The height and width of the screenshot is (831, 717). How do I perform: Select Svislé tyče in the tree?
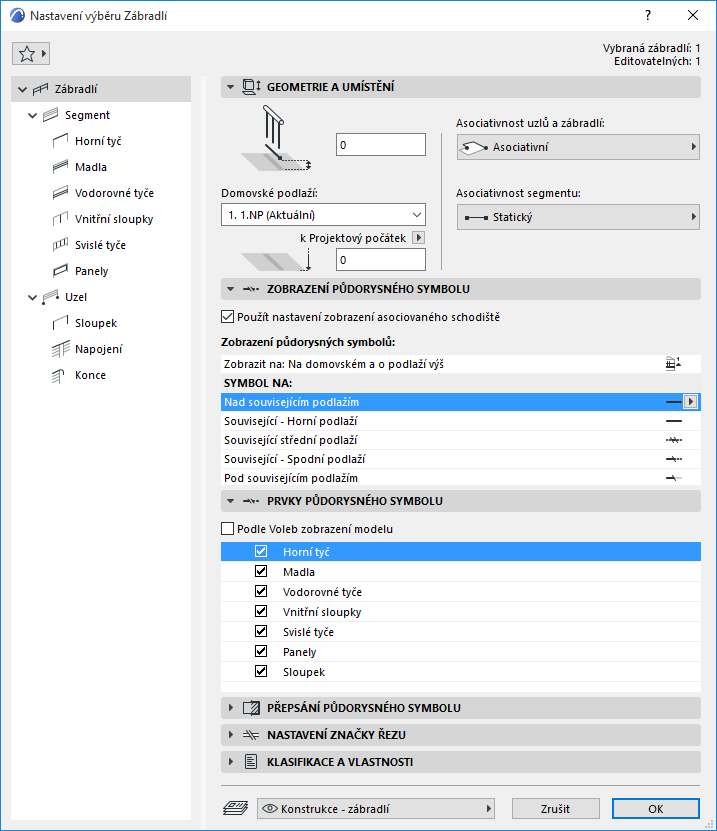(100, 245)
